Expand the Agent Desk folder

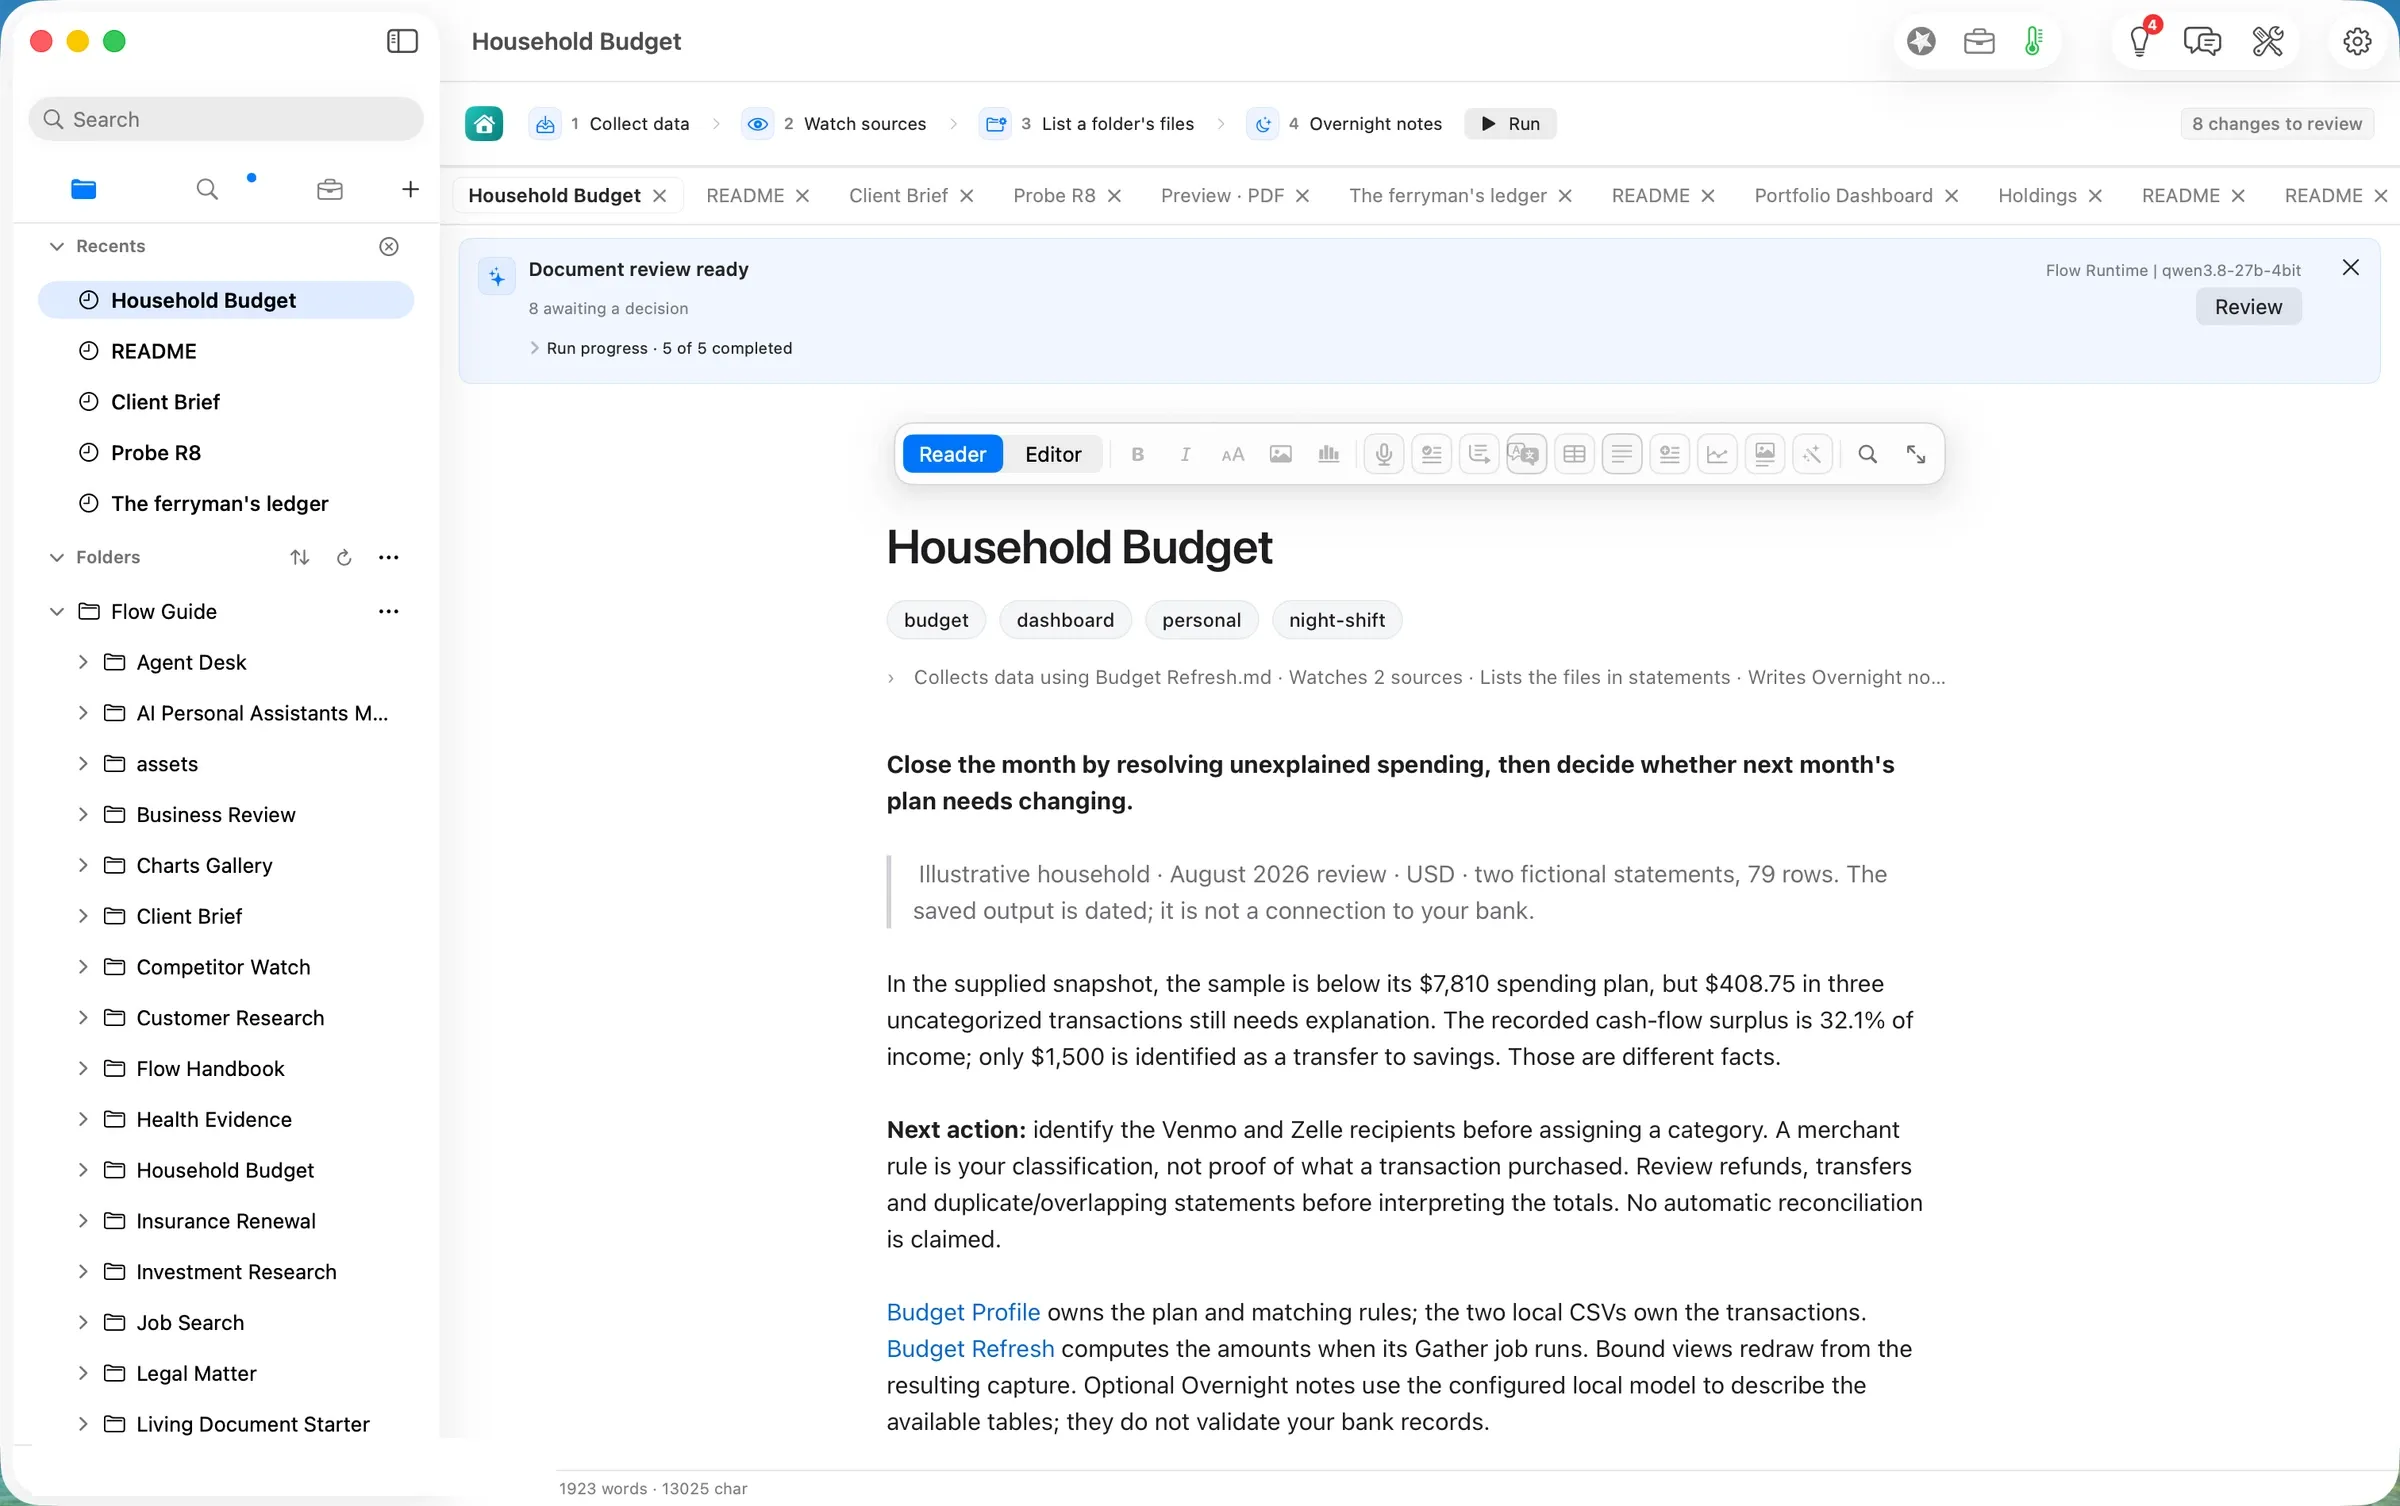(83, 662)
